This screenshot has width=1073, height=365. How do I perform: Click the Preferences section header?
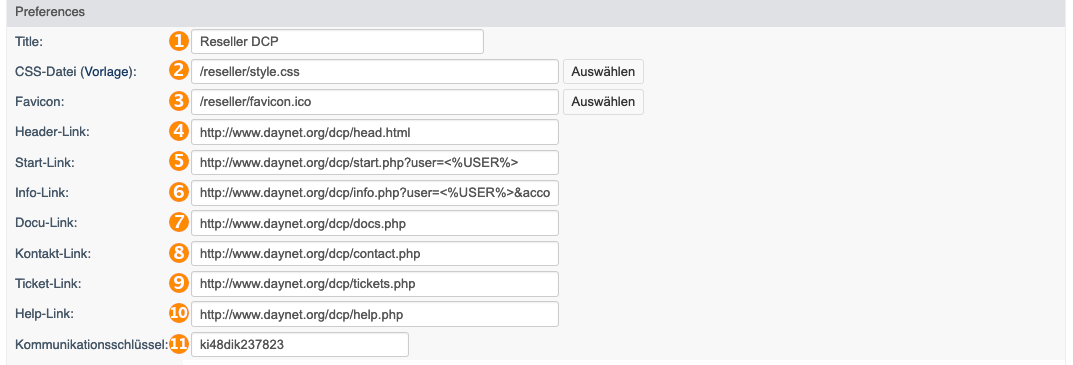pos(536,12)
